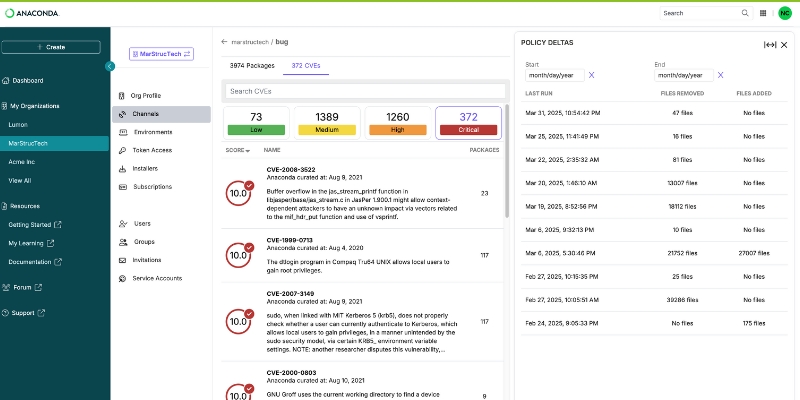
Task: Open the 3974 Packages tab
Action: point(252,65)
